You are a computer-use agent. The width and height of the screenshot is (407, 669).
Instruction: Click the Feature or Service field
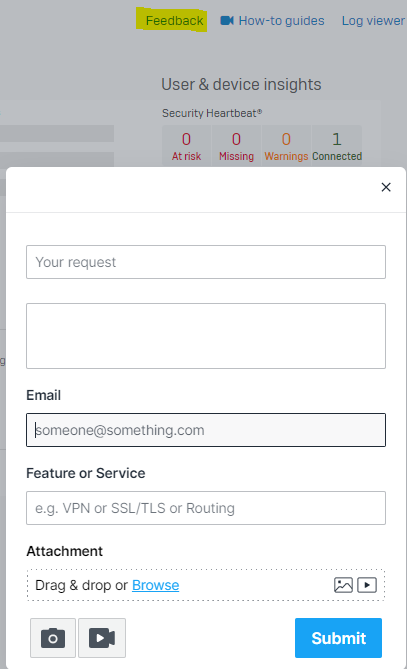point(206,508)
